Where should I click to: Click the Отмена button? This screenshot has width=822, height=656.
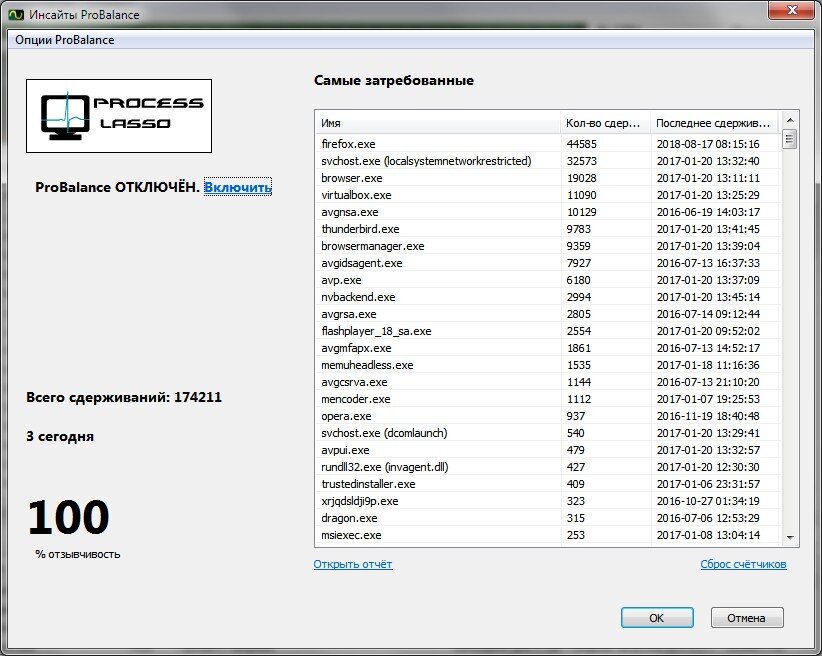(x=747, y=618)
